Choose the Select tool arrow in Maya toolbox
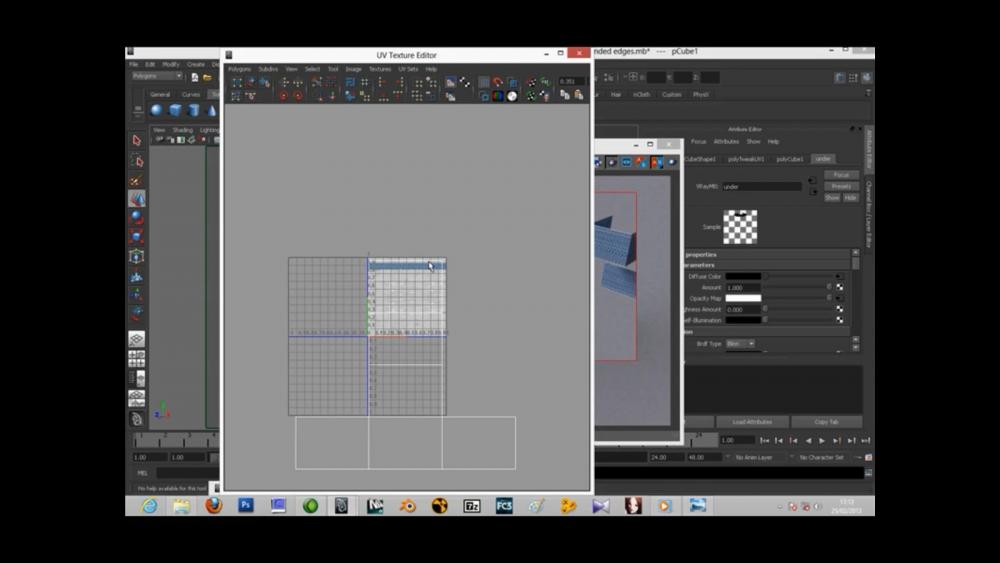This screenshot has width=1000, height=563. tap(136, 140)
